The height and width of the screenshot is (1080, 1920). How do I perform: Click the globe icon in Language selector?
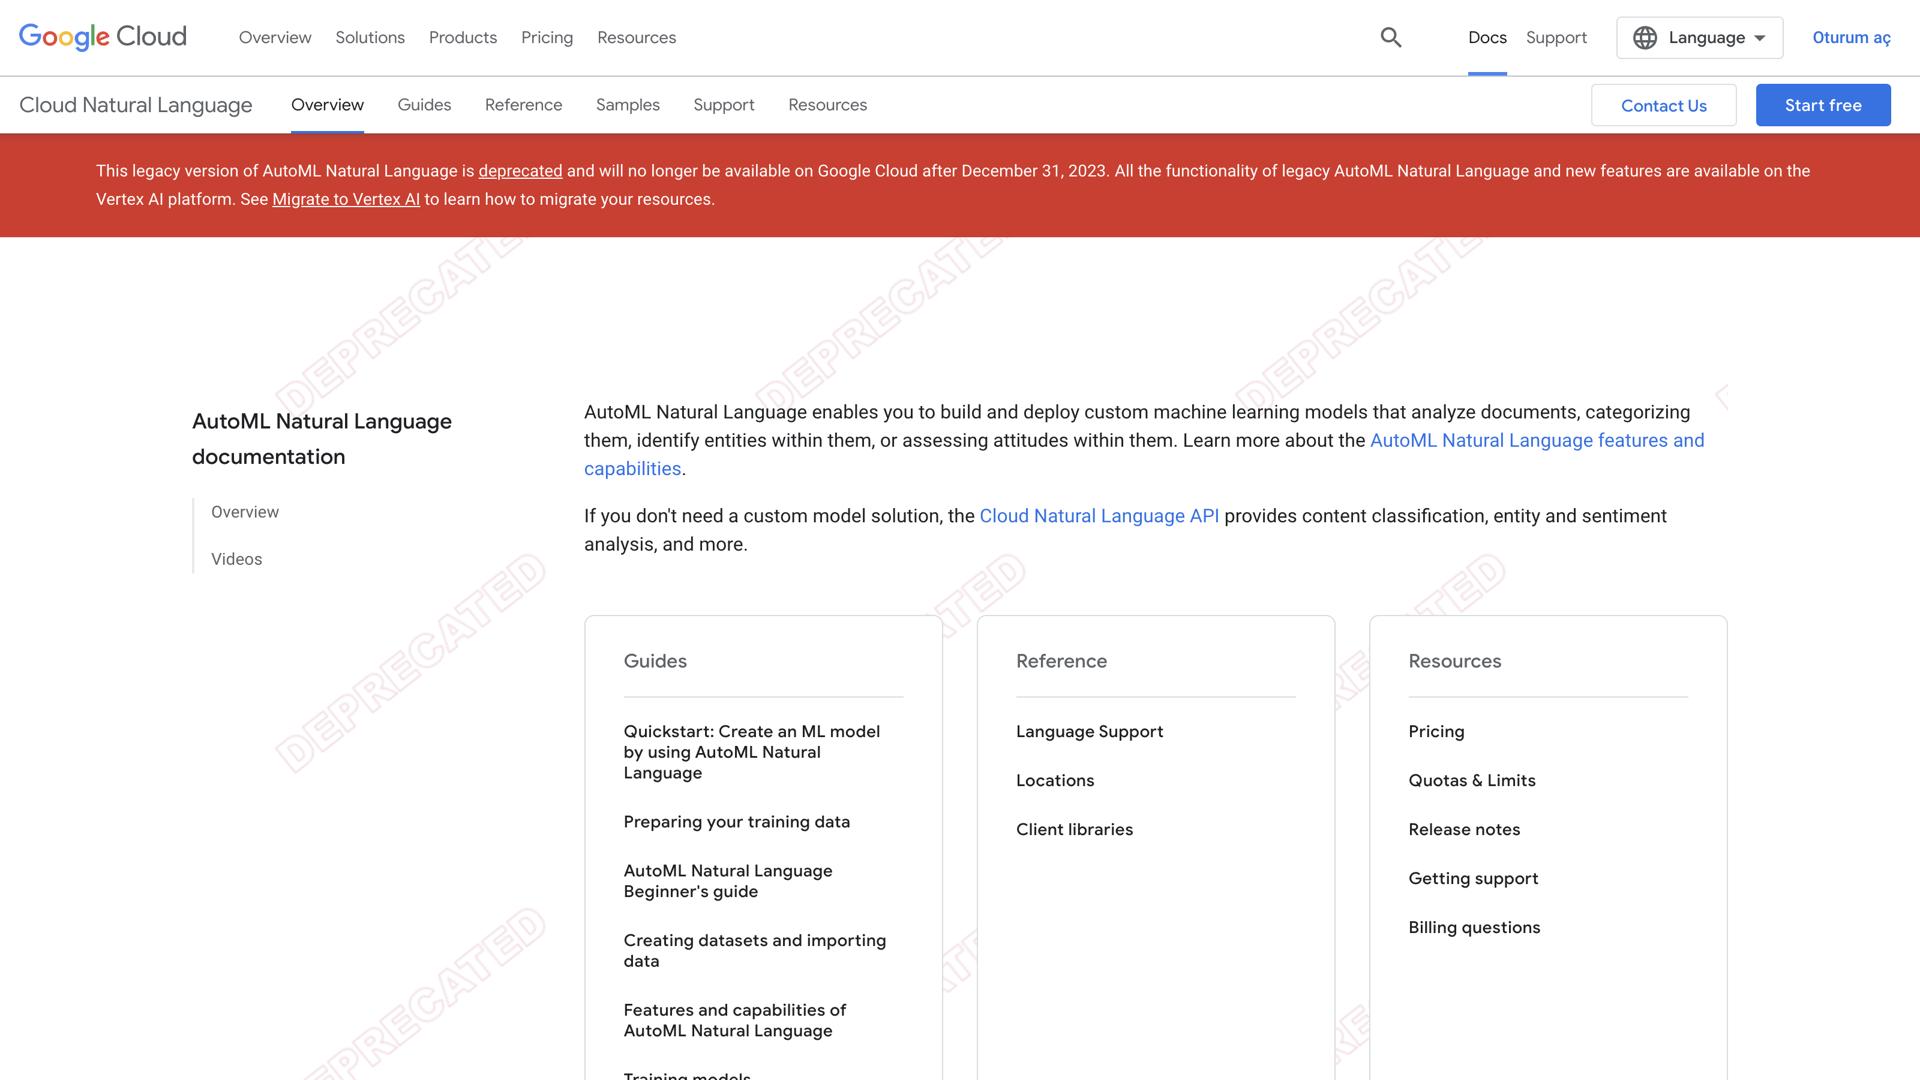(1644, 38)
